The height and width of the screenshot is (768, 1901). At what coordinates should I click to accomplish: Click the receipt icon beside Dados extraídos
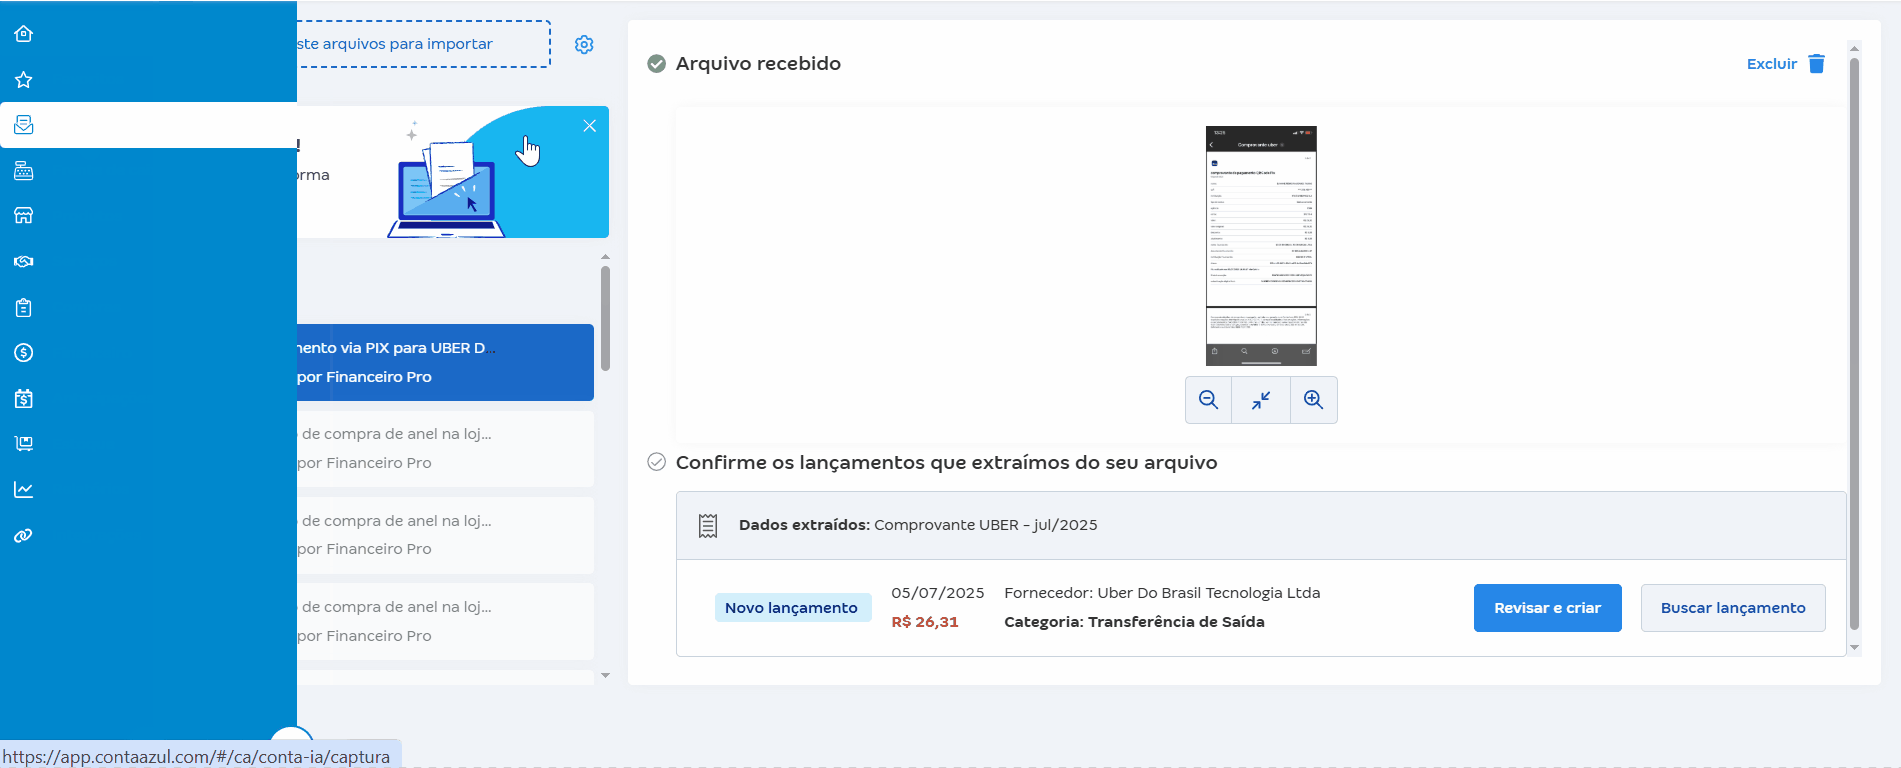point(708,526)
